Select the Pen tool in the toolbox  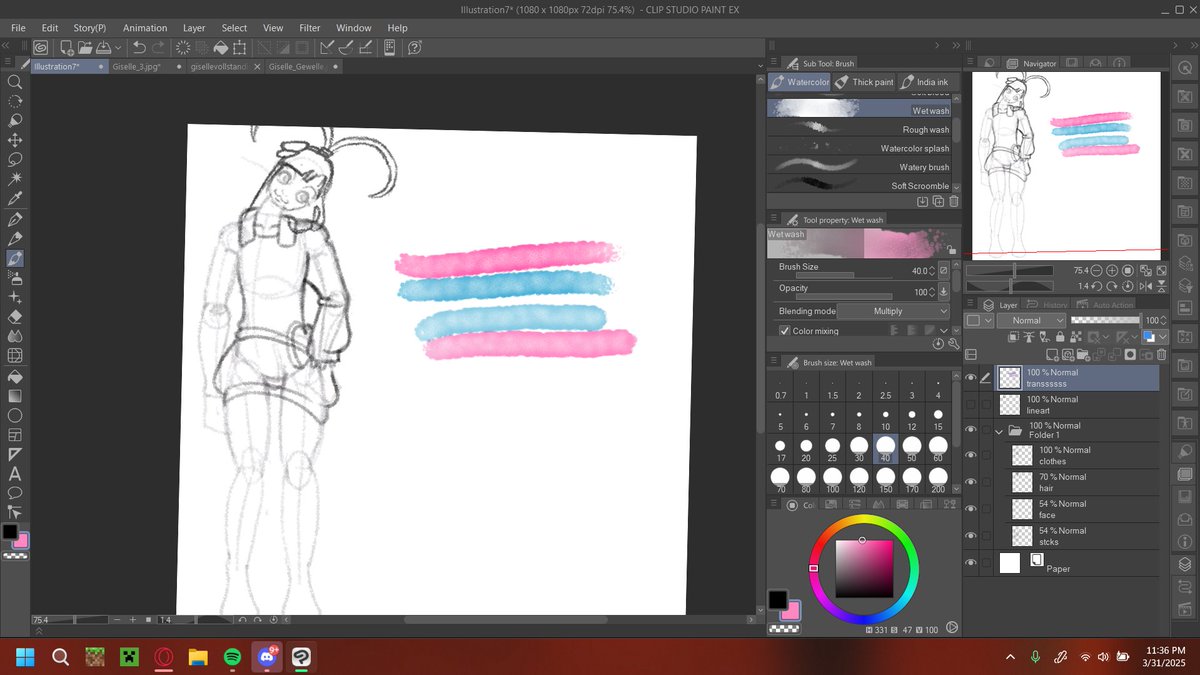point(15,219)
